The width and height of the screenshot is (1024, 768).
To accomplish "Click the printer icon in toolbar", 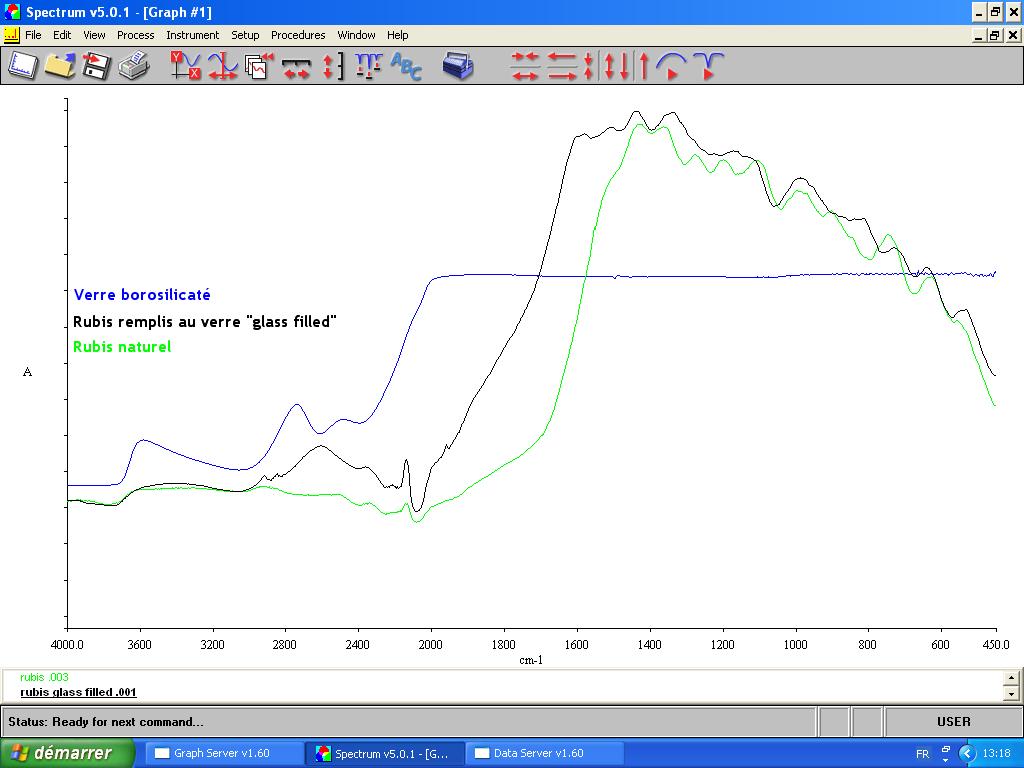I will (133, 66).
